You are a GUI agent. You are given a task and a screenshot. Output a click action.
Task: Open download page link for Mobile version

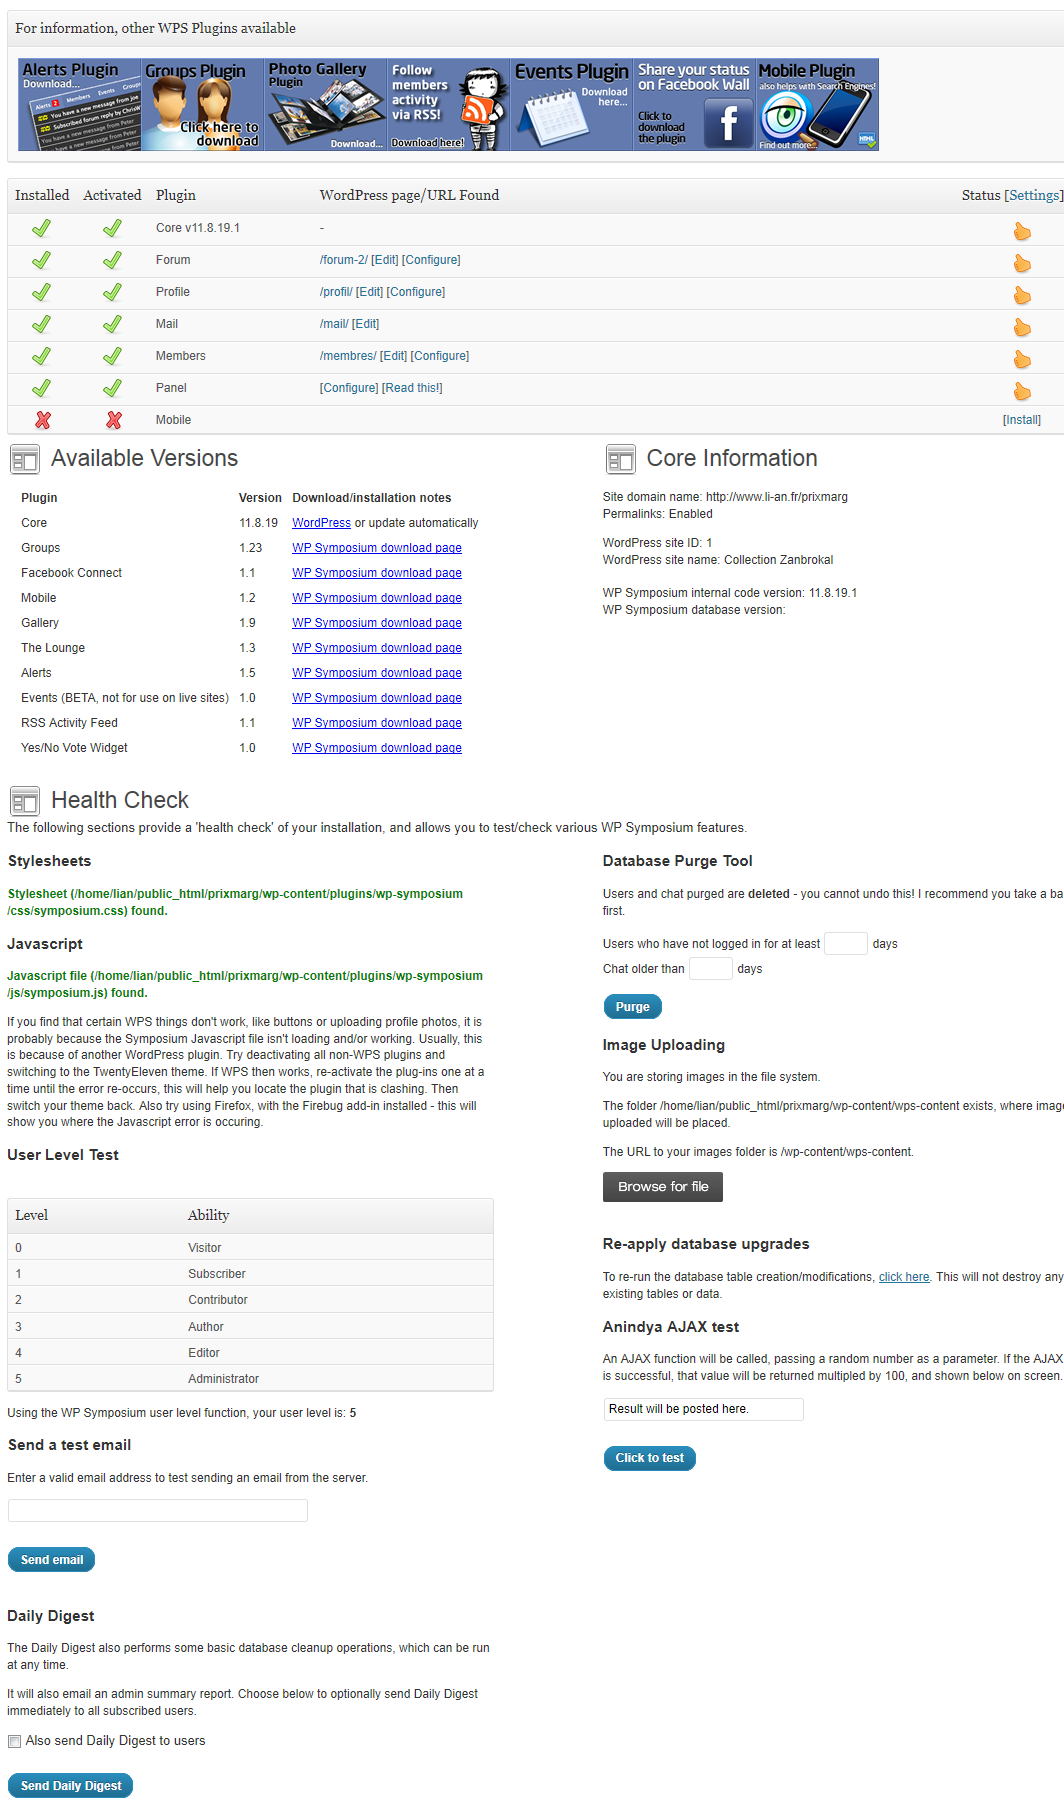point(377,598)
